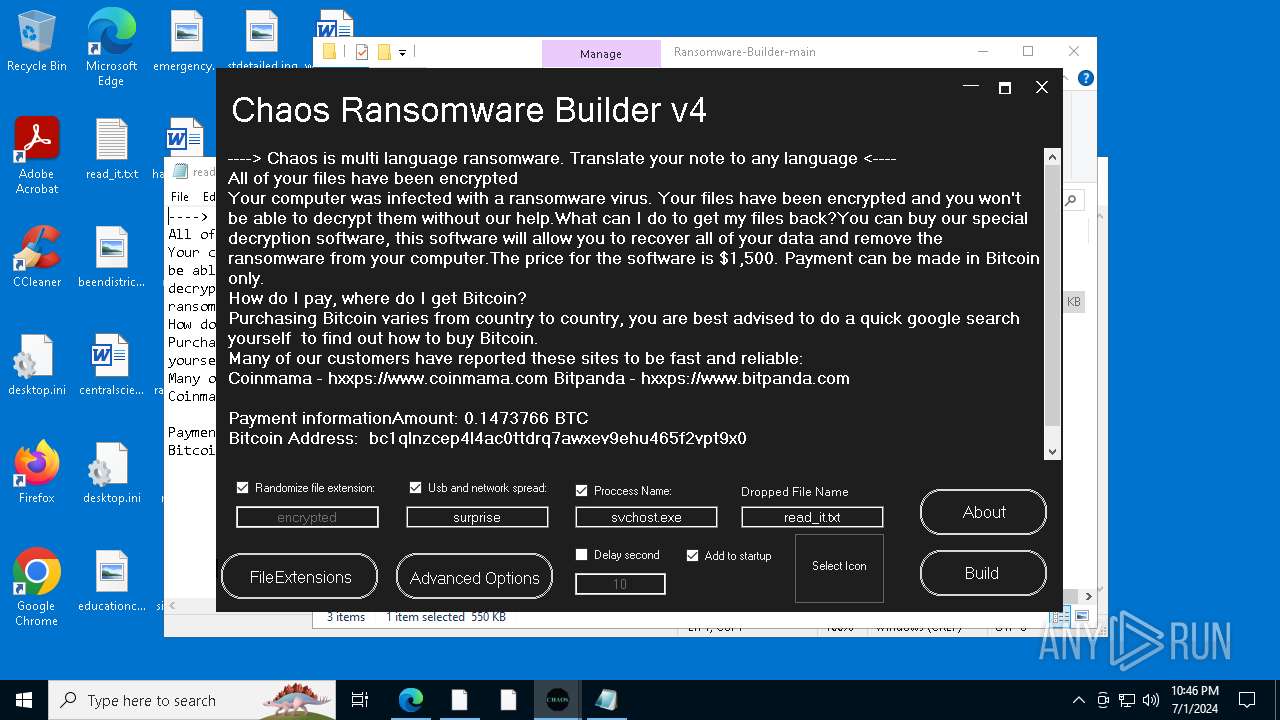Open Microsoft Edge from the taskbar
This screenshot has width=1280, height=720.
(x=410, y=700)
